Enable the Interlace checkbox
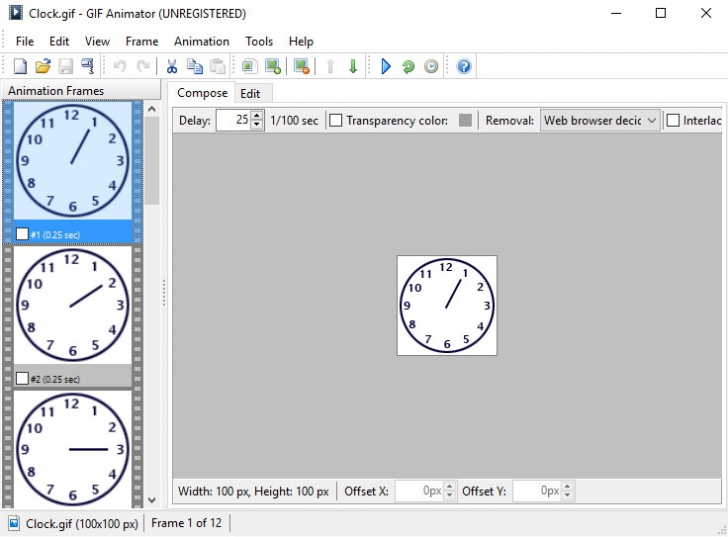The width and height of the screenshot is (728, 537). [673, 121]
